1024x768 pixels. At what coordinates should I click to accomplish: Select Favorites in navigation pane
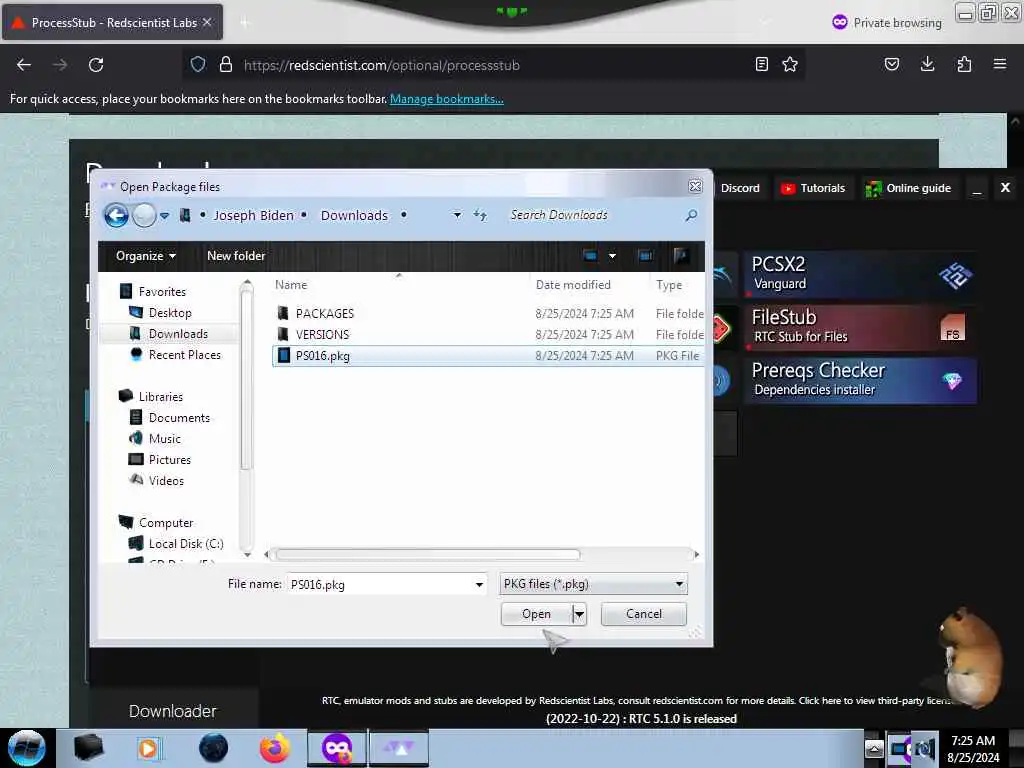coord(162,292)
